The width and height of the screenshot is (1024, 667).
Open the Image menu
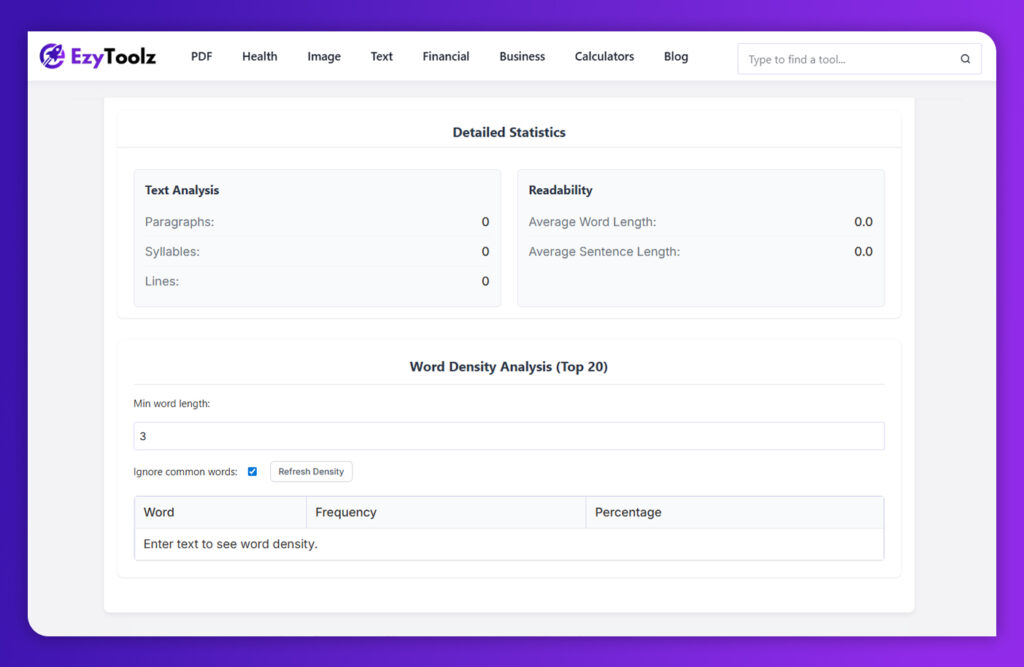coord(324,57)
